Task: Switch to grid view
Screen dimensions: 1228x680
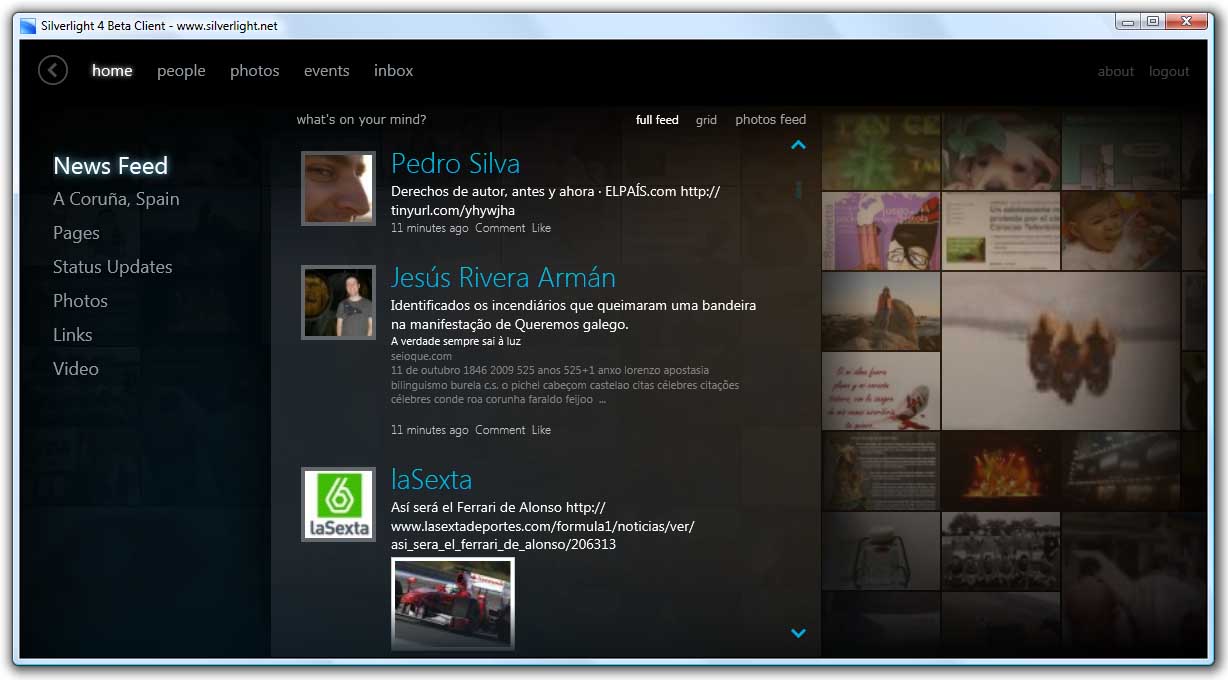Action: [x=706, y=120]
